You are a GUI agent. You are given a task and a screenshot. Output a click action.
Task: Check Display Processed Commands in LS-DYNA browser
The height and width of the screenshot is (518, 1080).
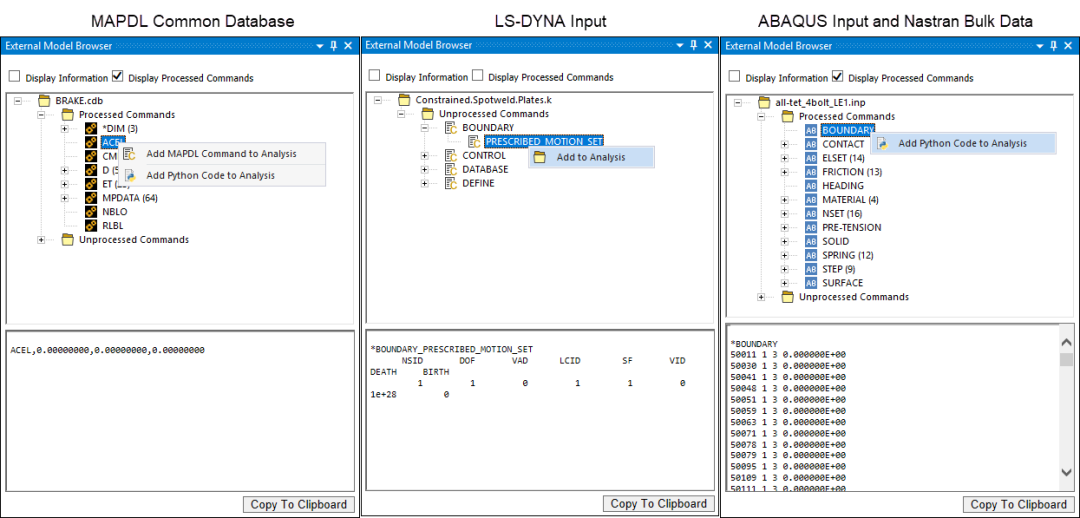(477, 76)
